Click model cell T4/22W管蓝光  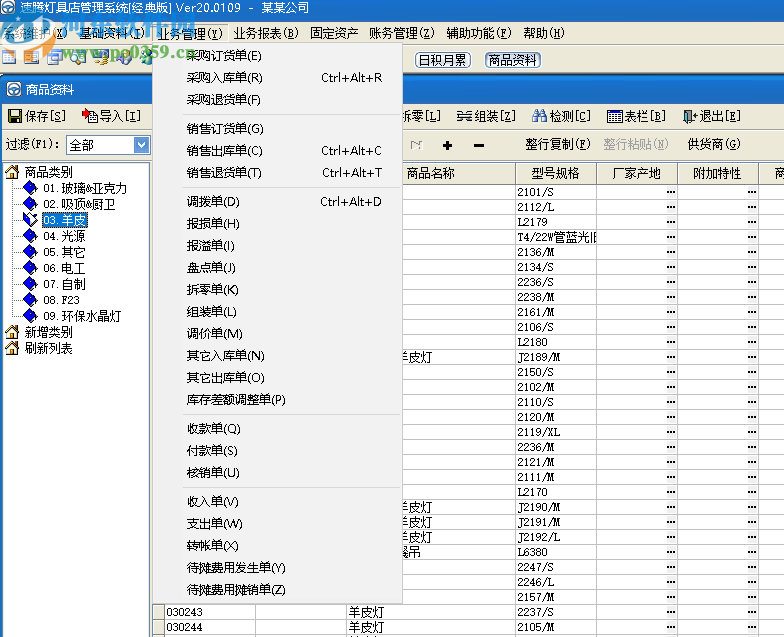coord(556,237)
